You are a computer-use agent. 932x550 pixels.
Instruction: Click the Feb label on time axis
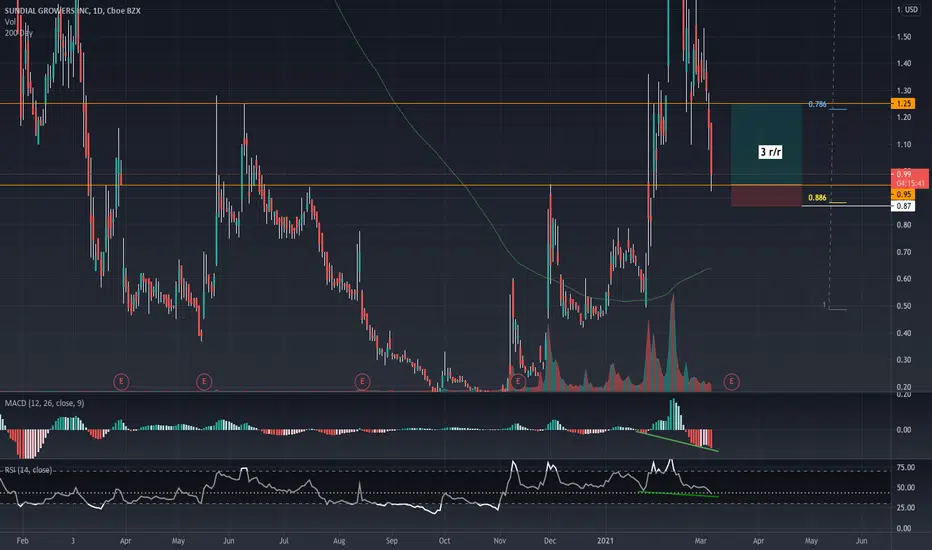coord(23,540)
